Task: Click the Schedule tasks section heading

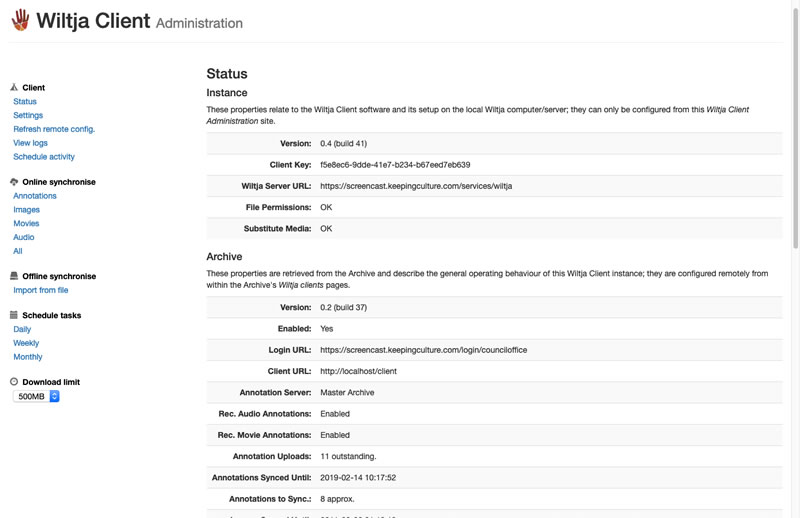Action: pyautogui.click(x=52, y=315)
